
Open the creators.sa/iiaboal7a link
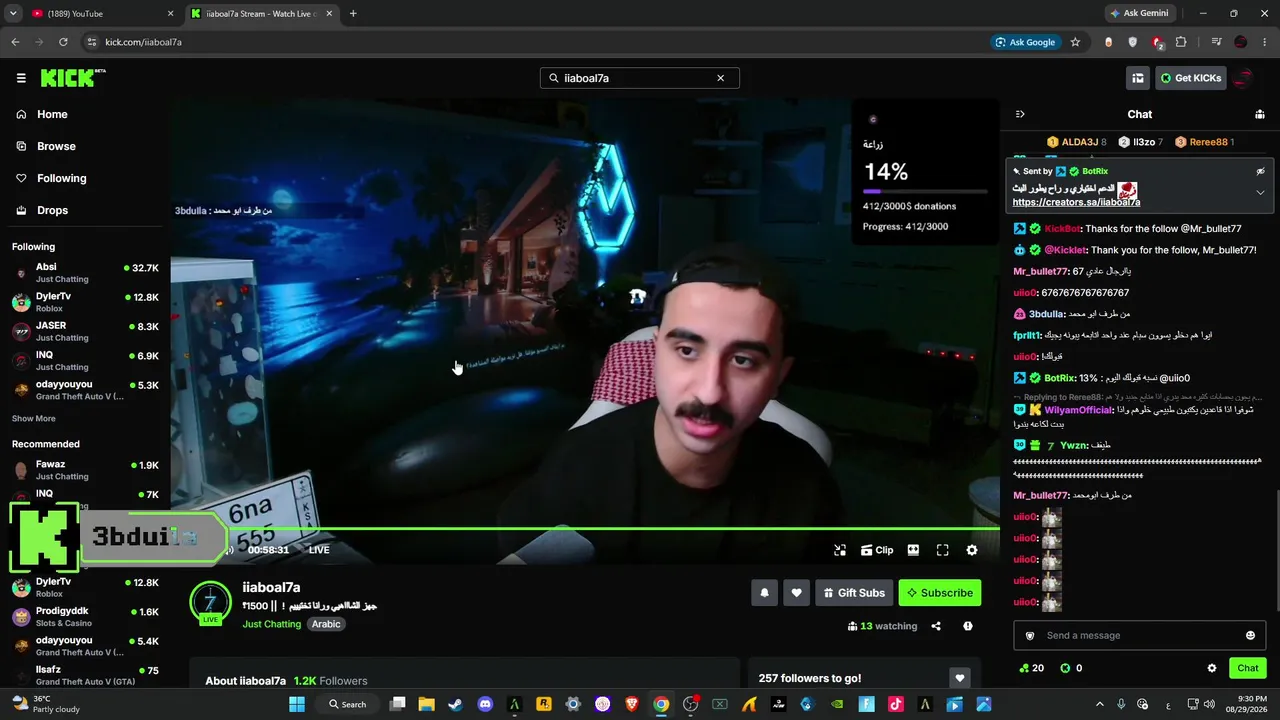point(1076,202)
